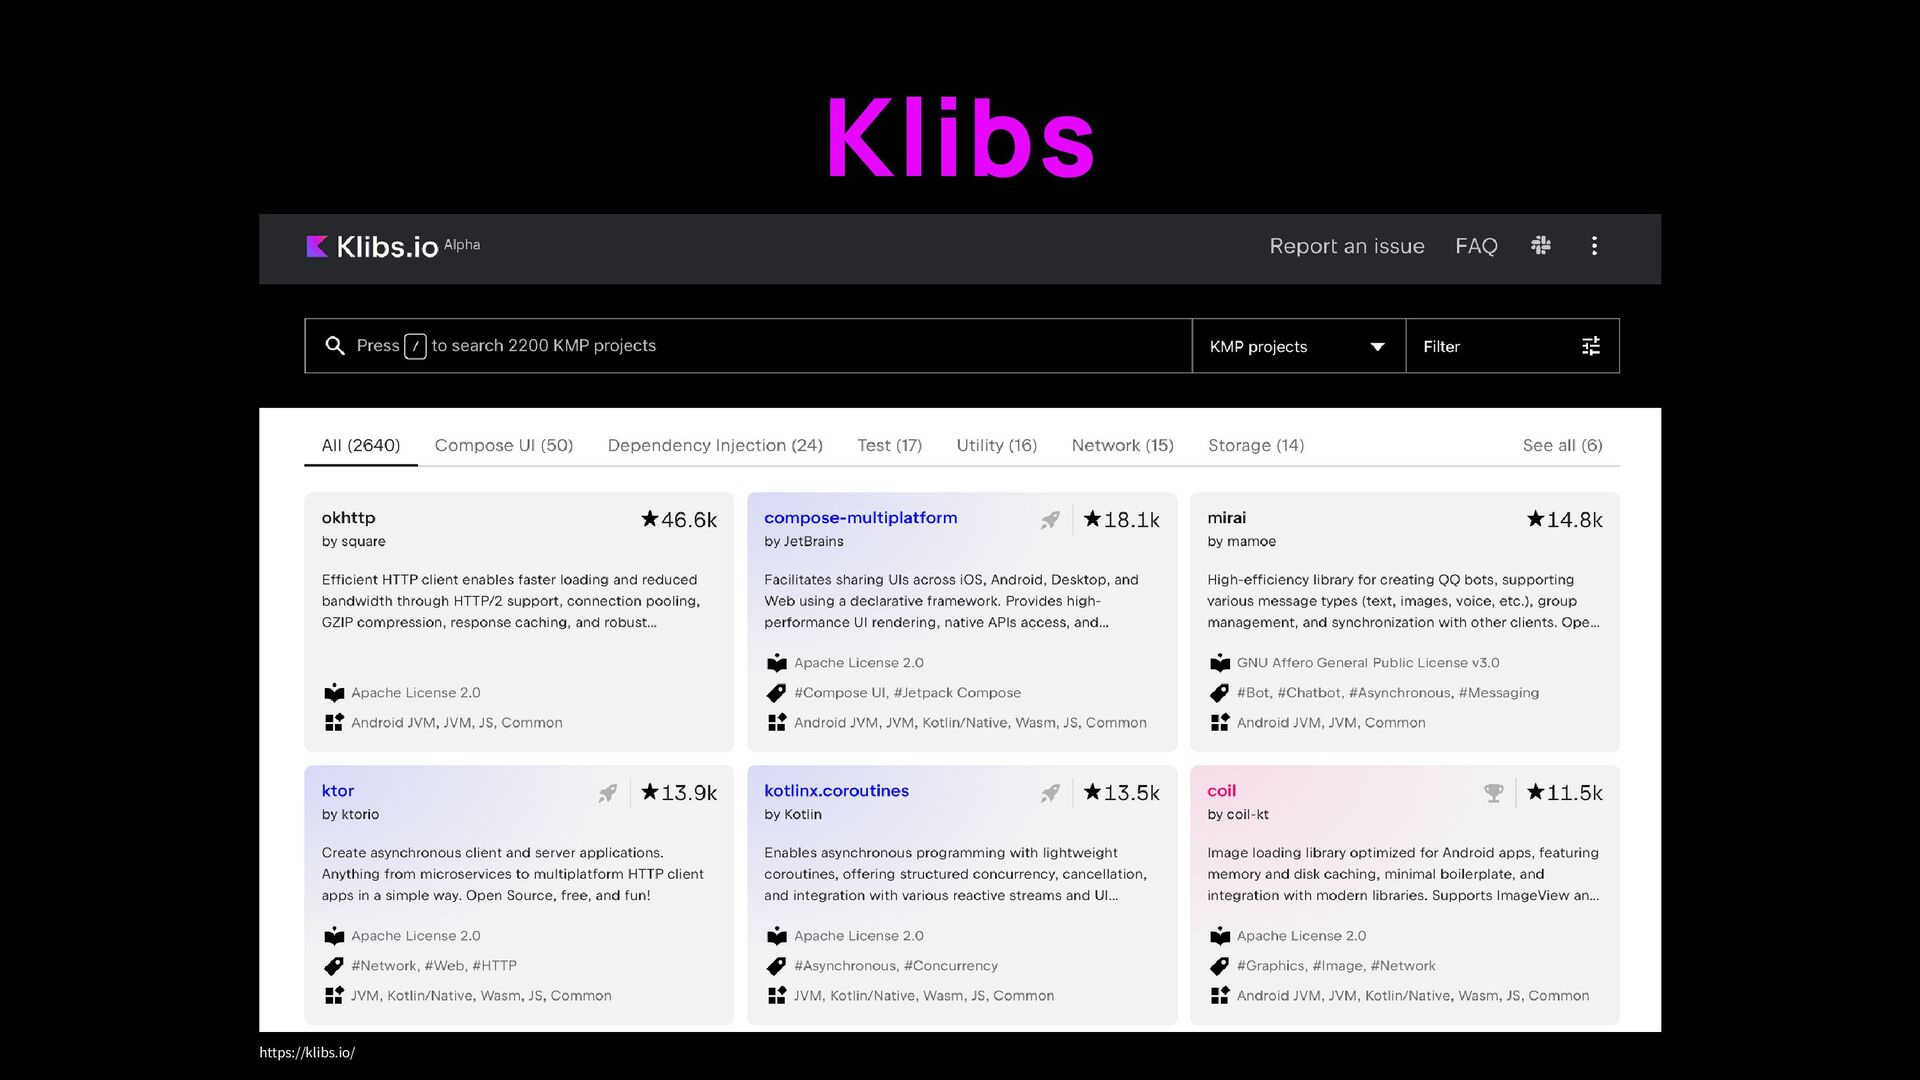1920x1080 pixels.
Task: Click the search magnifier icon
Action: click(335, 346)
